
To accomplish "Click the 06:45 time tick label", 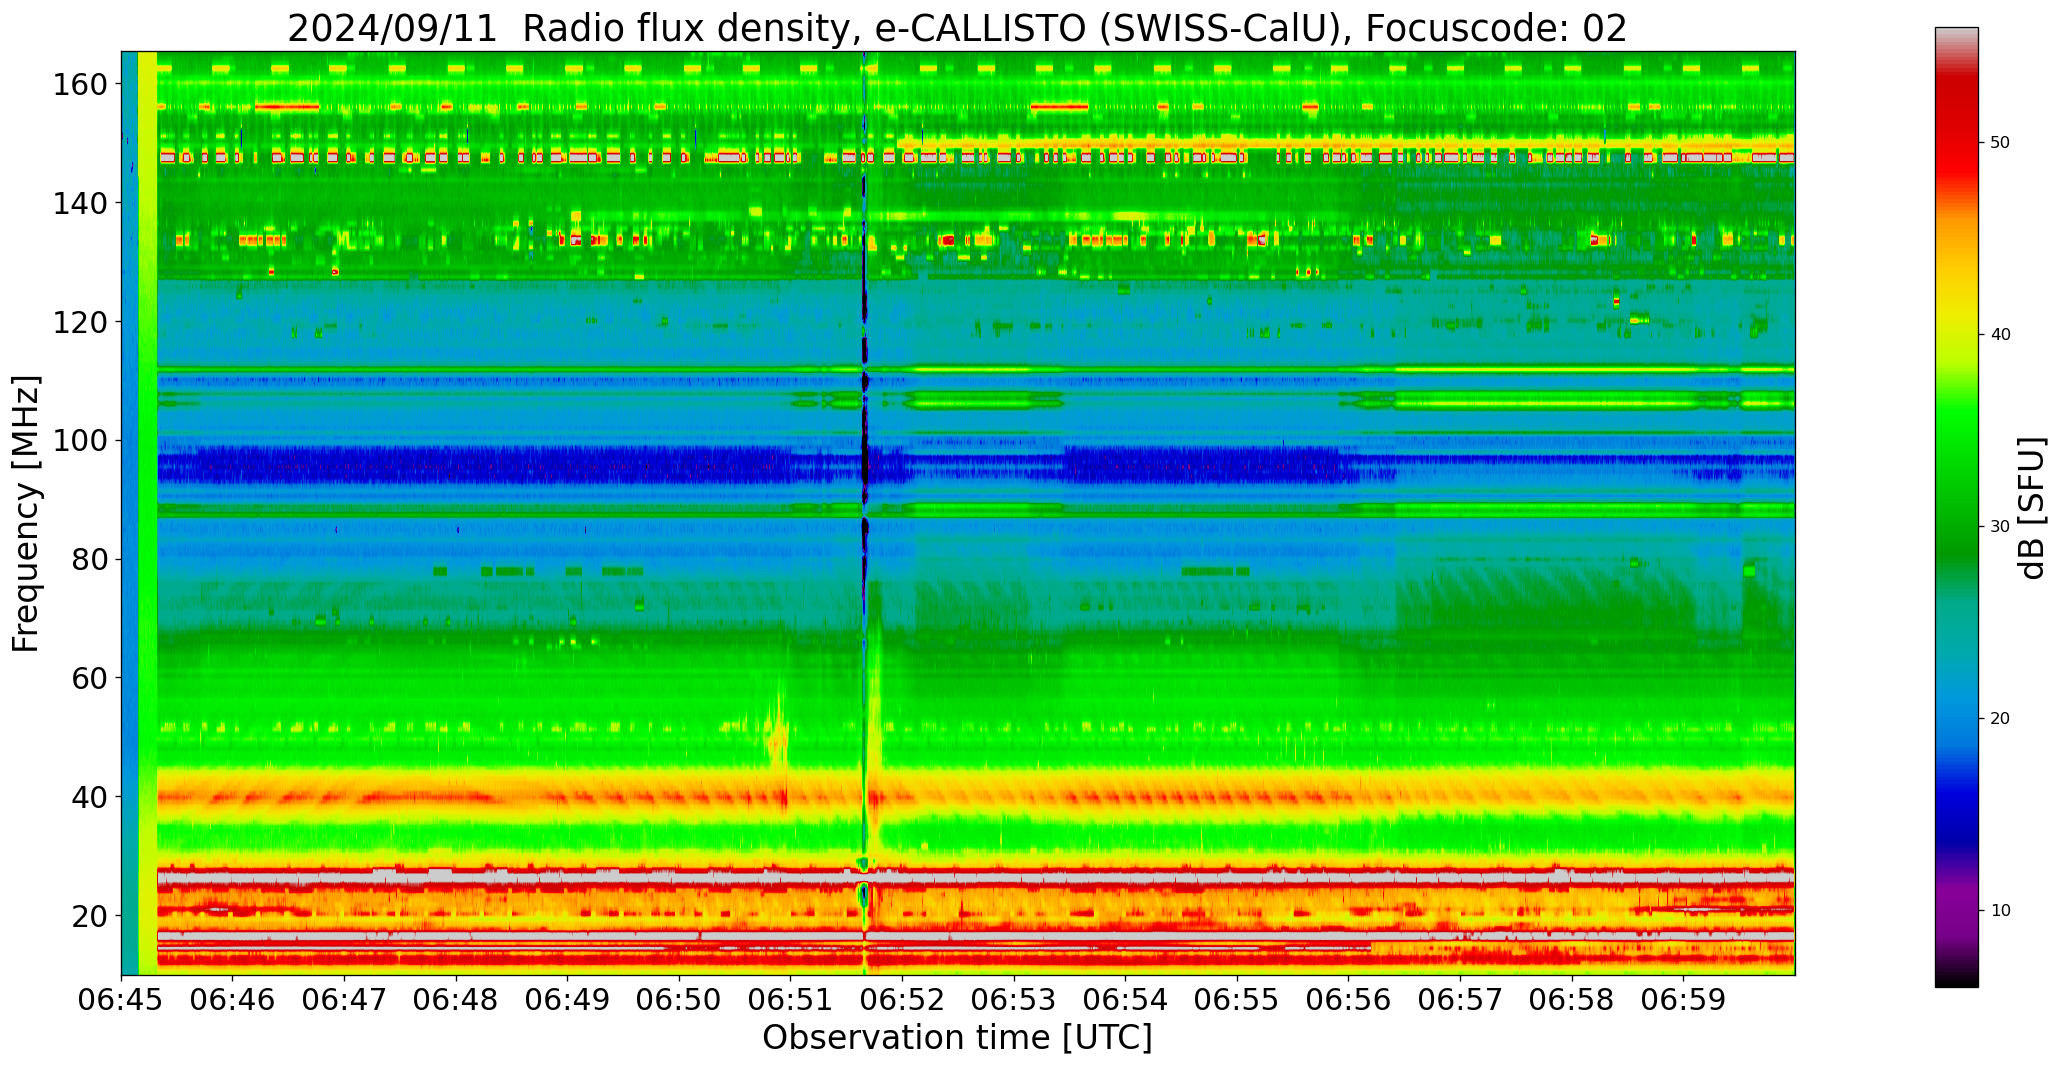I will click(x=122, y=999).
